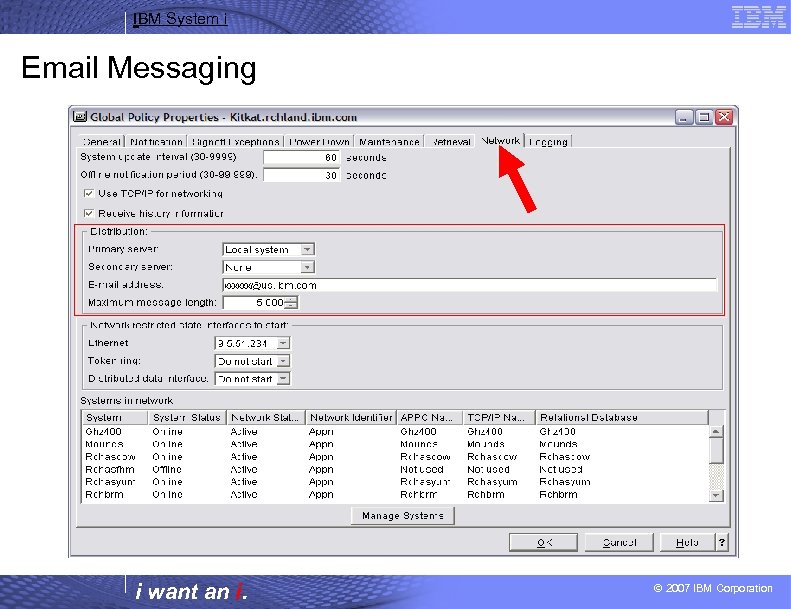The image size is (791, 609).
Task: Toggle Use TCP/IP for networking checkbox
Action: (x=89, y=193)
